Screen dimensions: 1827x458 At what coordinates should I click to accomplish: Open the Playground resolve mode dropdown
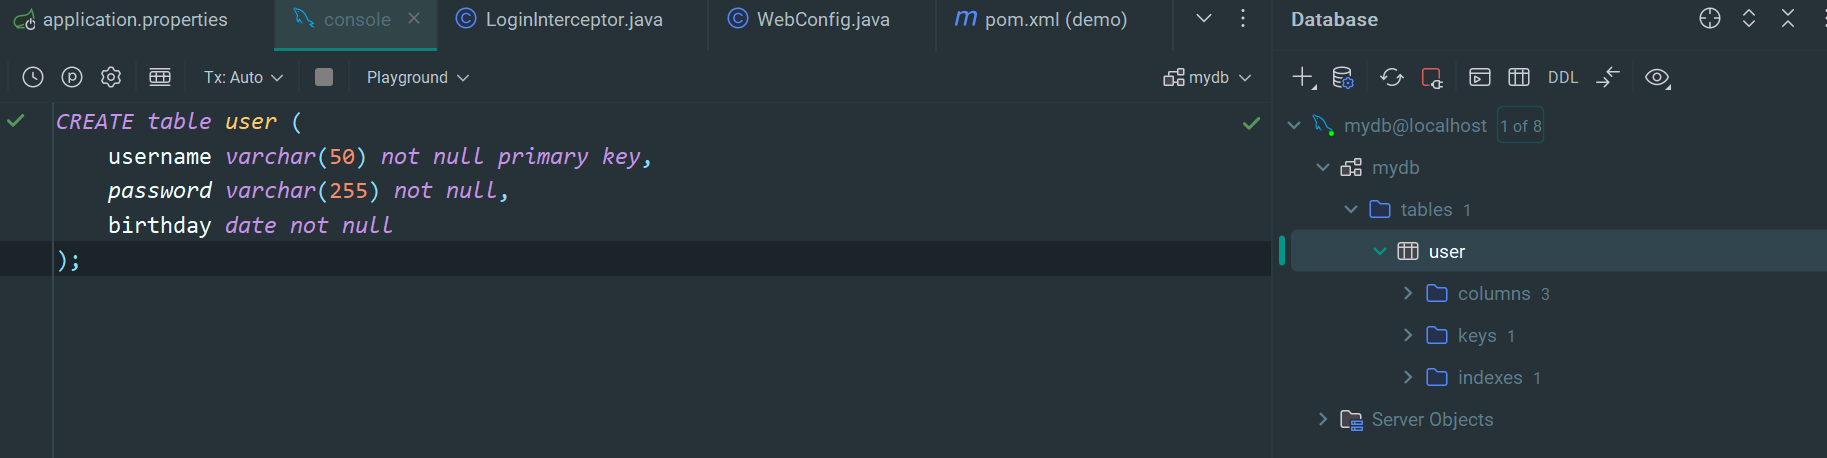pos(417,77)
